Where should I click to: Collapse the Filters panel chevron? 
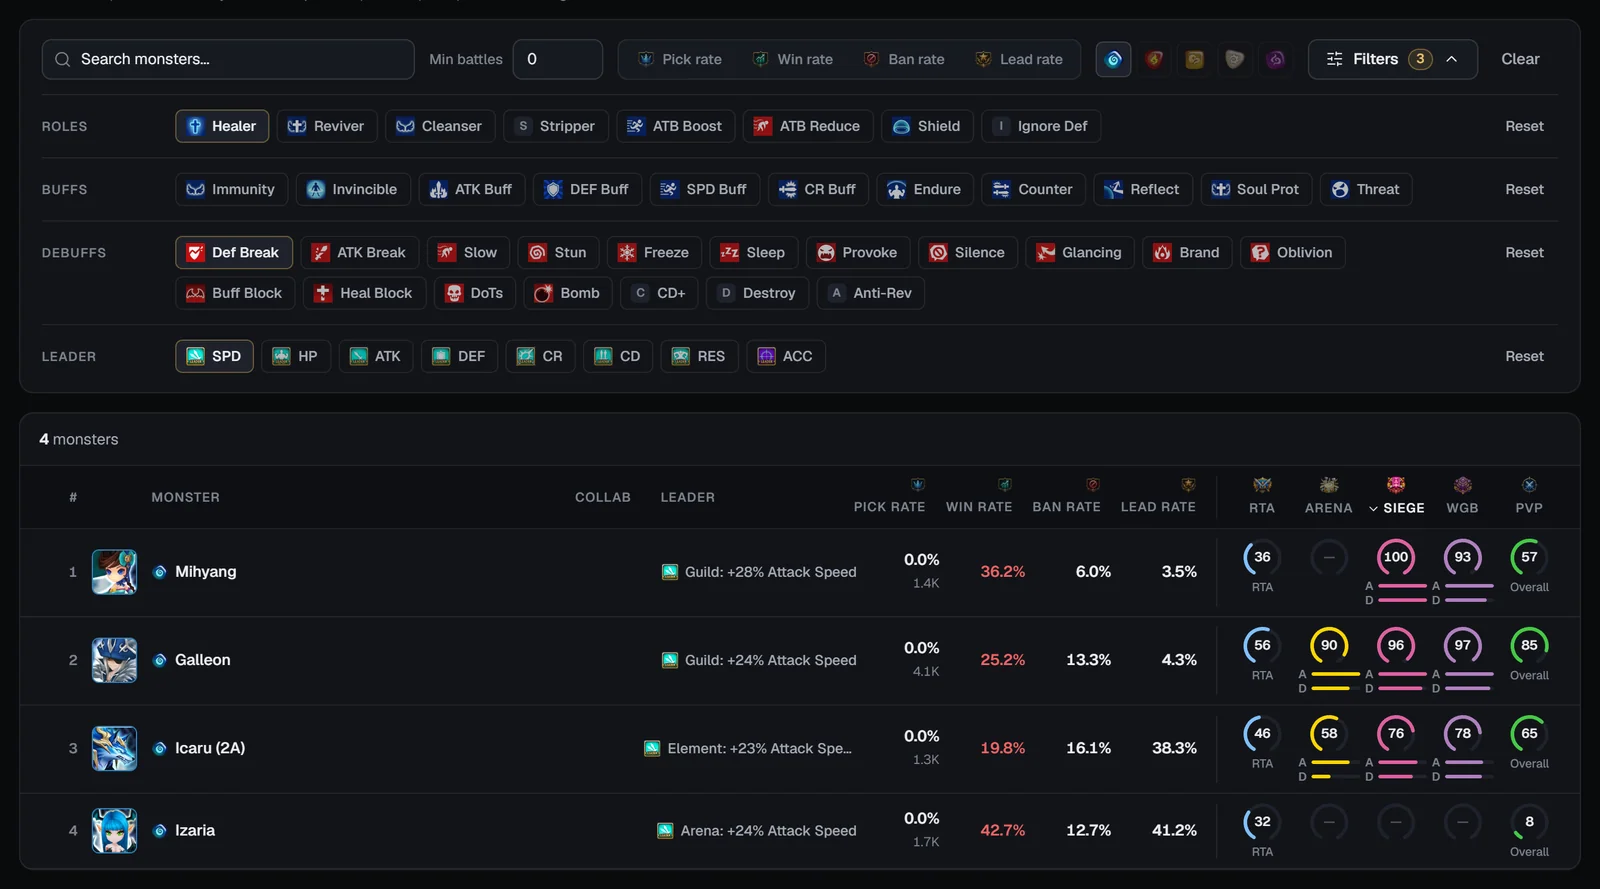(x=1452, y=59)
